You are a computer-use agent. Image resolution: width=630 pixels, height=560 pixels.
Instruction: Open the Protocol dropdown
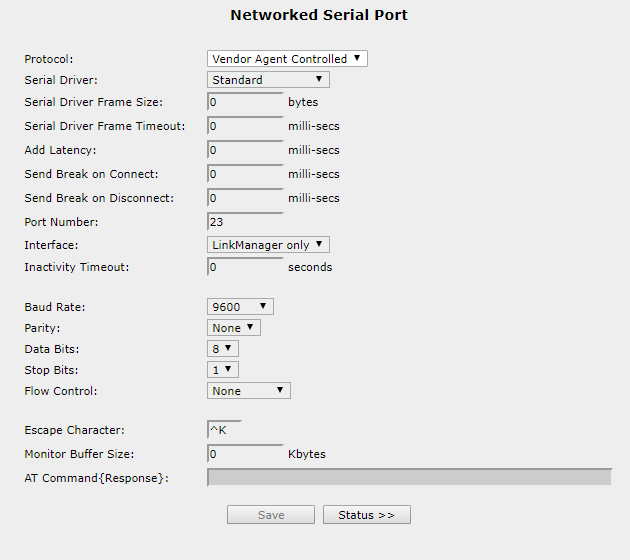tap(287, 59)
